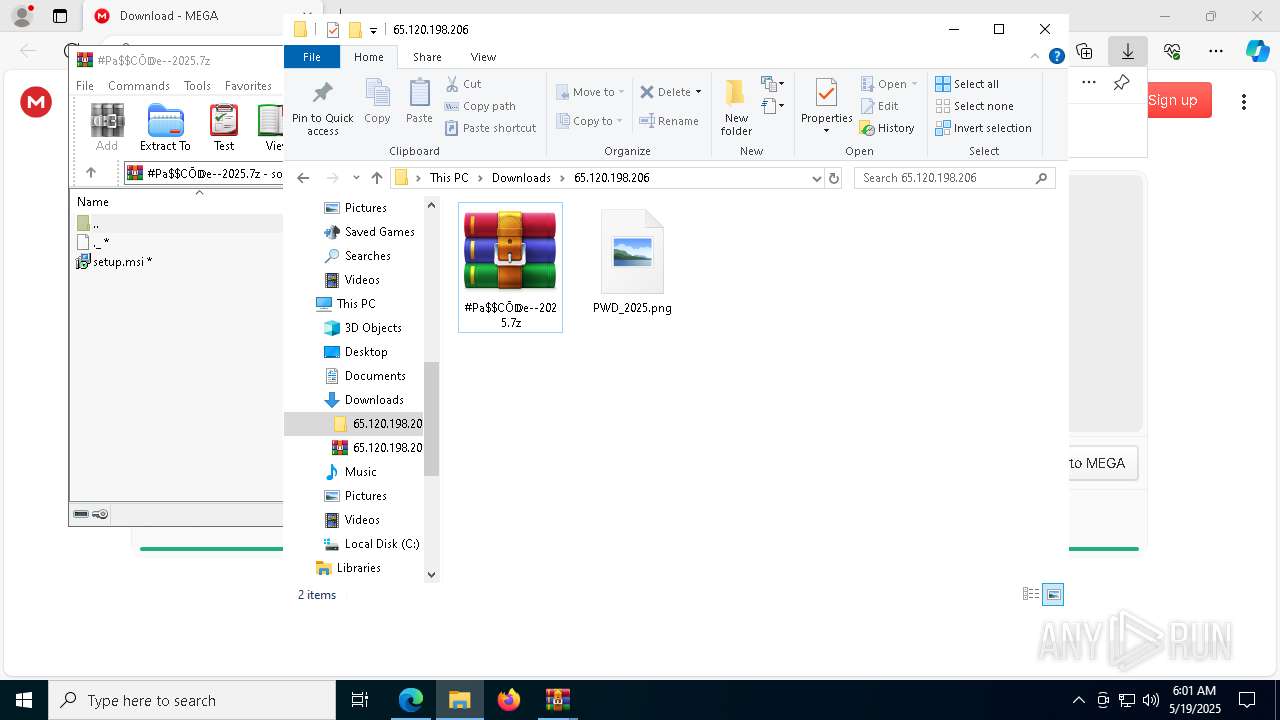1280x720 pixels.
Task: Expand New item dropdown in ribbon
Action: [773, 84]
